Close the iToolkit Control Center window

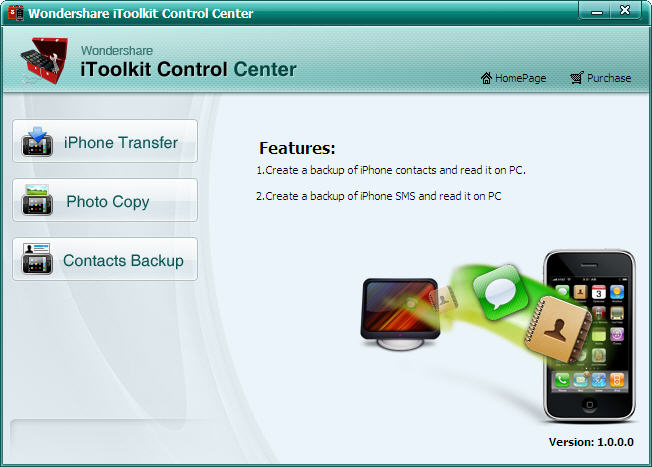pyautogui.click(x=625, y=11)
